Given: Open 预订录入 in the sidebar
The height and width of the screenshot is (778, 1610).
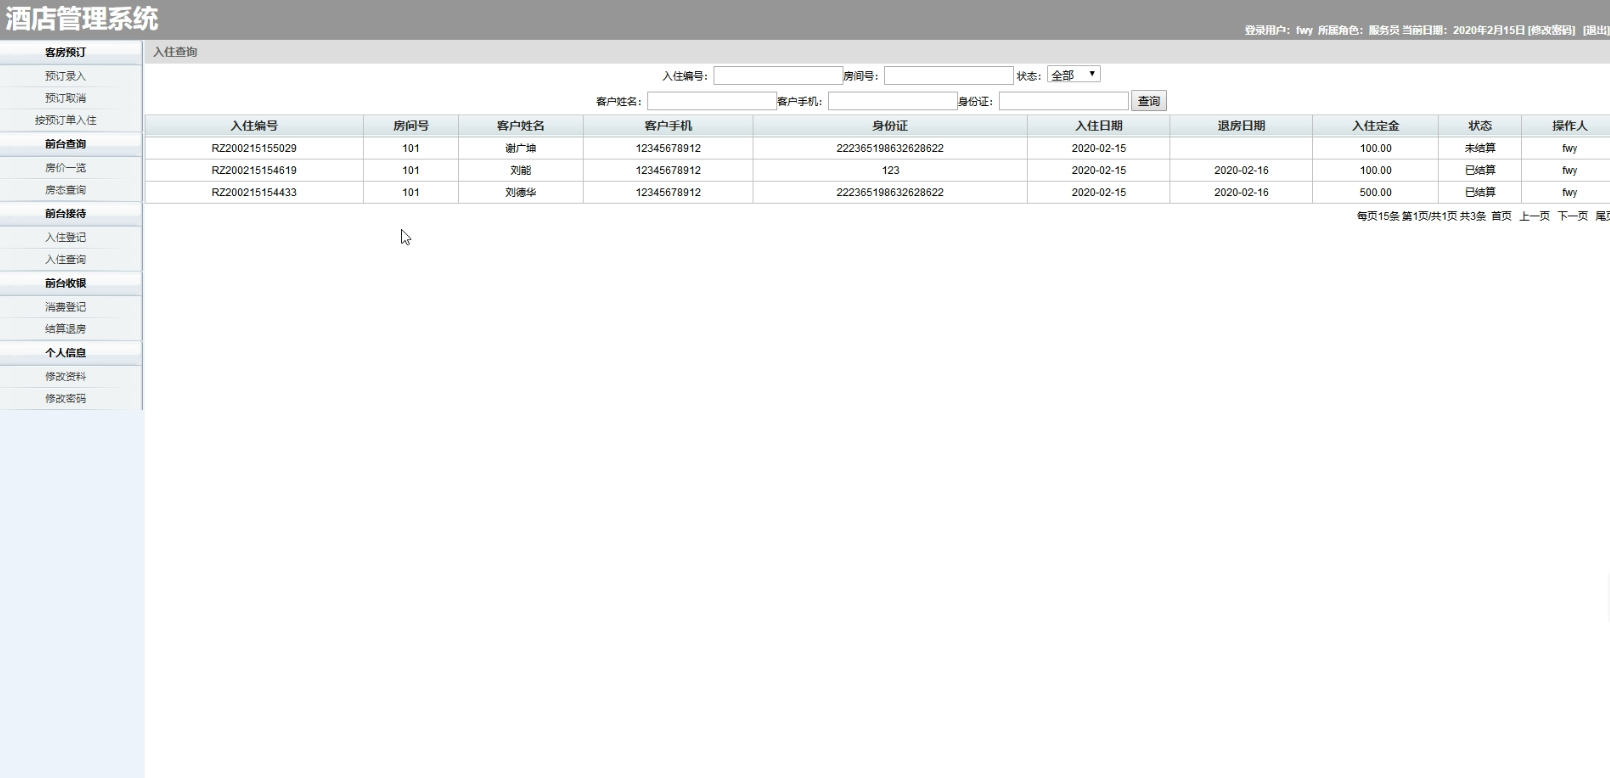Looking at the screenshot, I should click(65, 76).
